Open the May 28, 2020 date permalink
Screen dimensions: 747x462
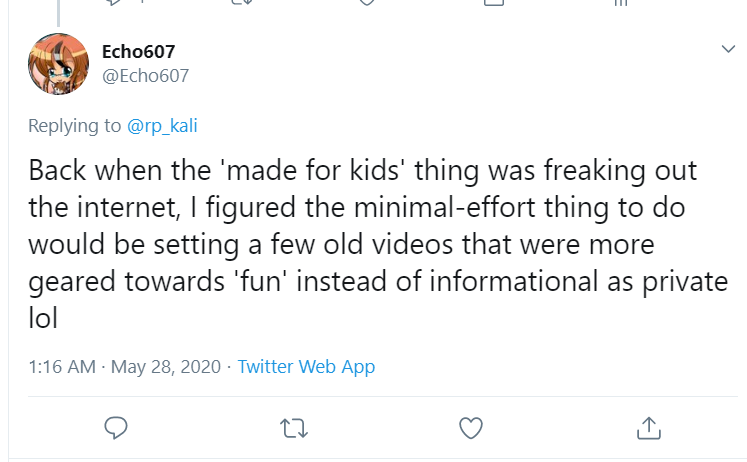pyautogui.click(x=166, y=367)
